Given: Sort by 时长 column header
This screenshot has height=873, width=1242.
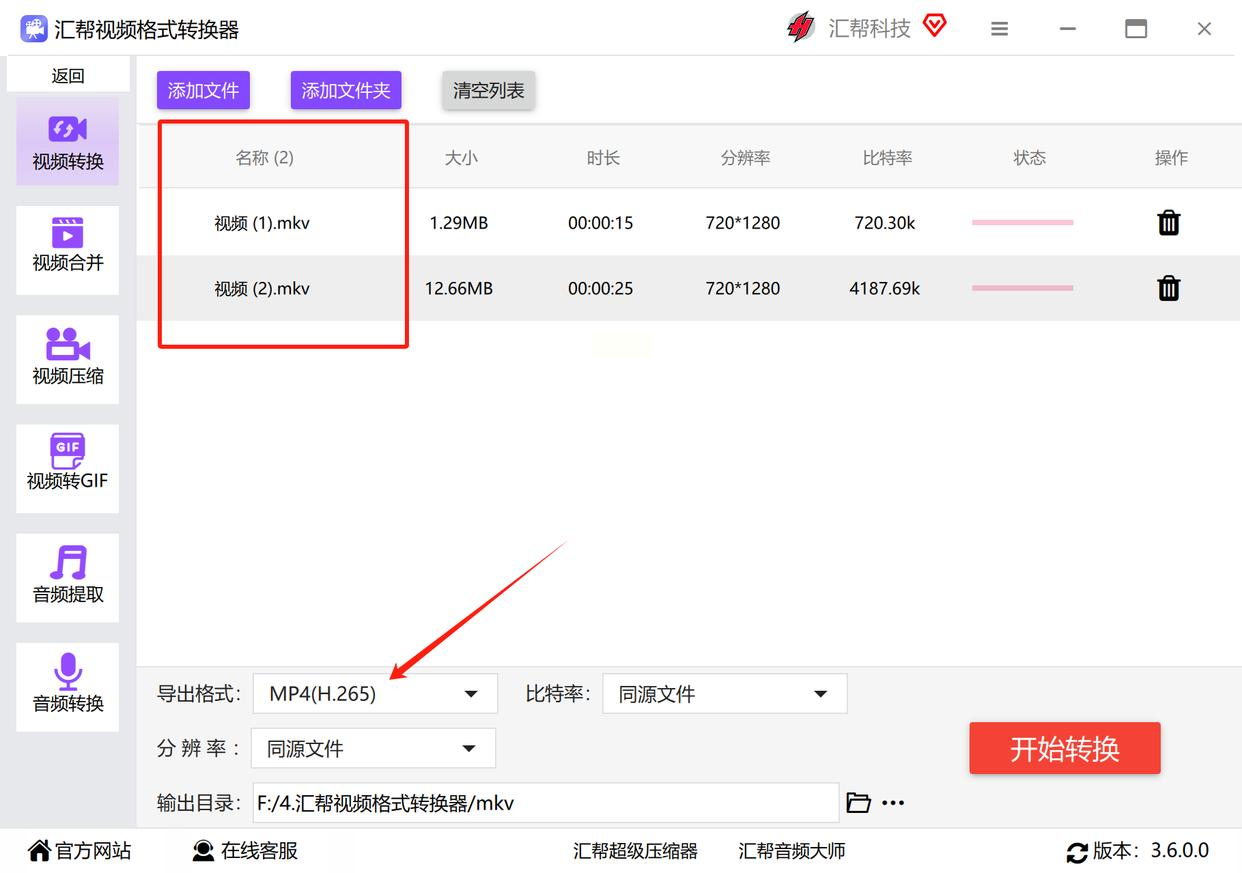Looking at the screenshot, I should click(x=603, y=157).
